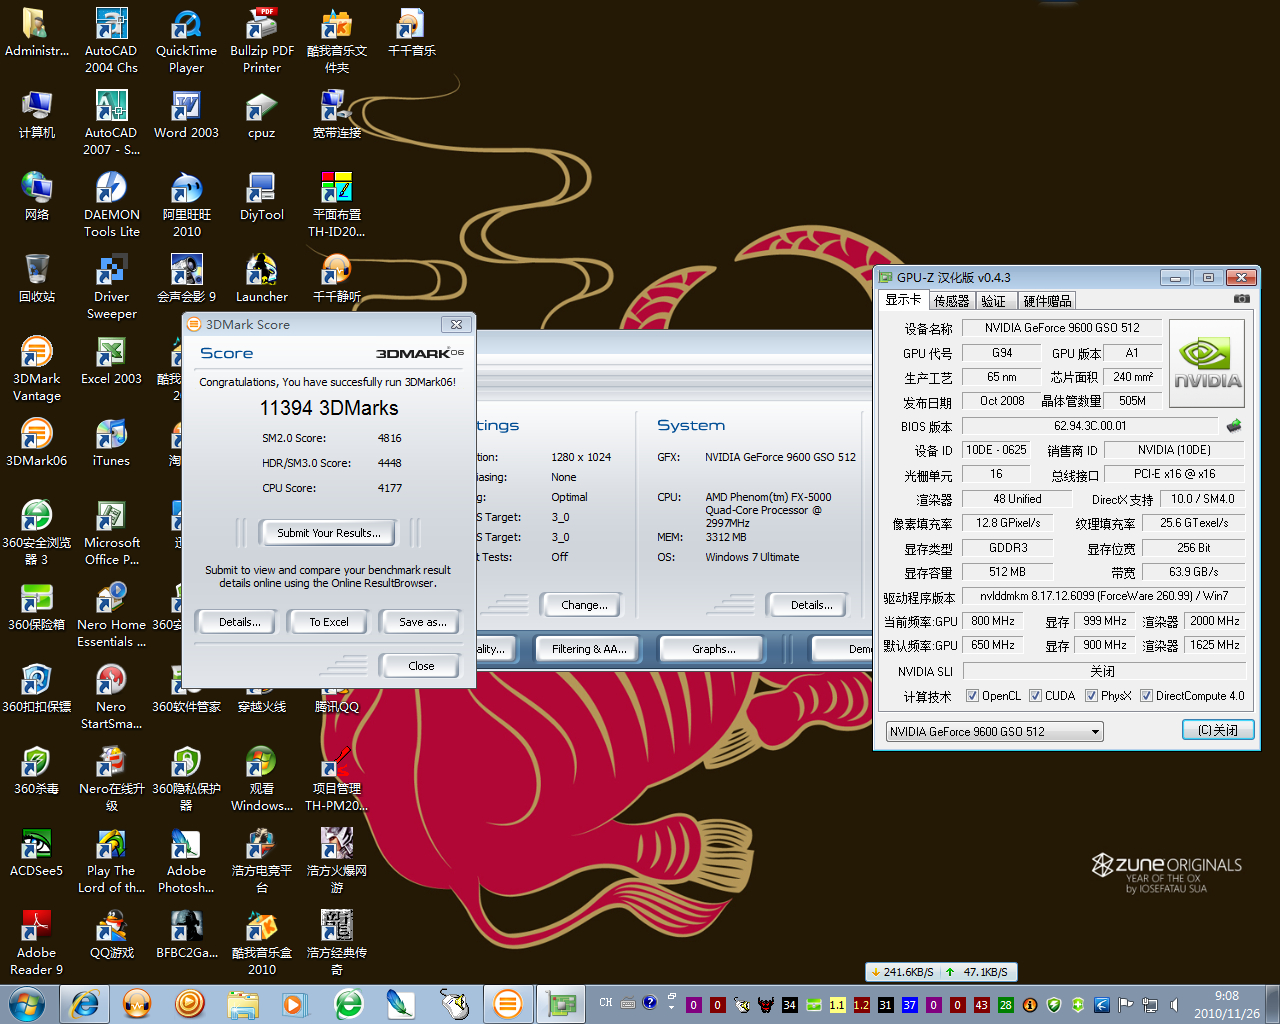Switch to the 验证 tab in GPU-Z
Viewport: 1280px width, 1024px height.
click(x=993, y=301)
